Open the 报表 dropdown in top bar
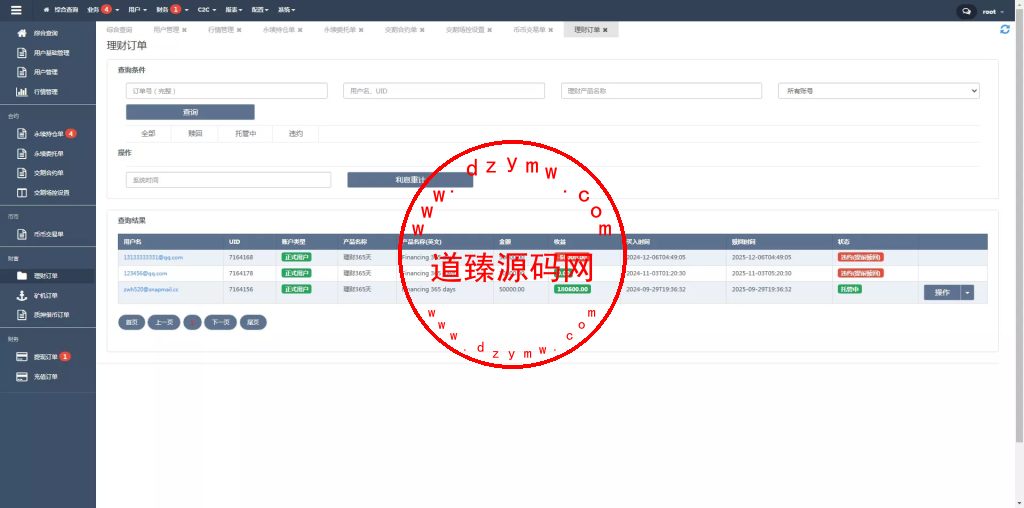The height and width of the screenshot is (508, 1024). tap(234, 10)
